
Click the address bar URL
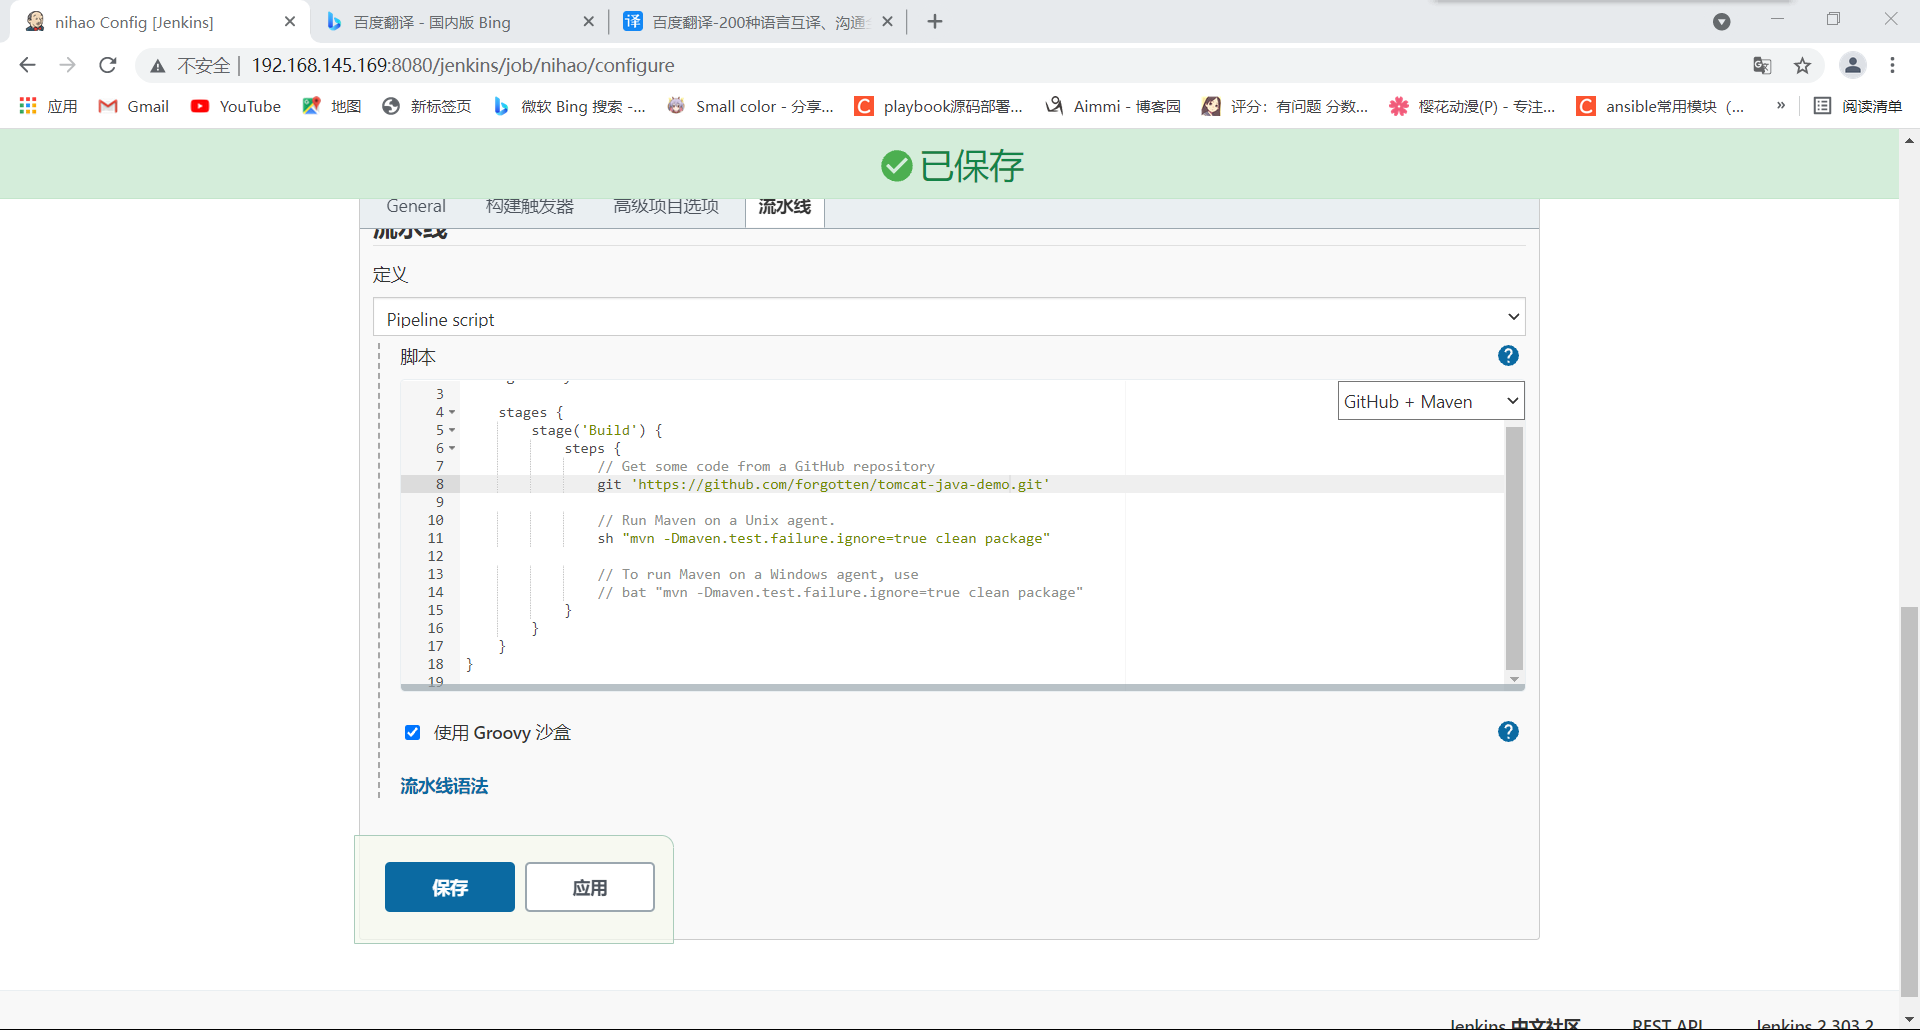[x=463, y=66]
